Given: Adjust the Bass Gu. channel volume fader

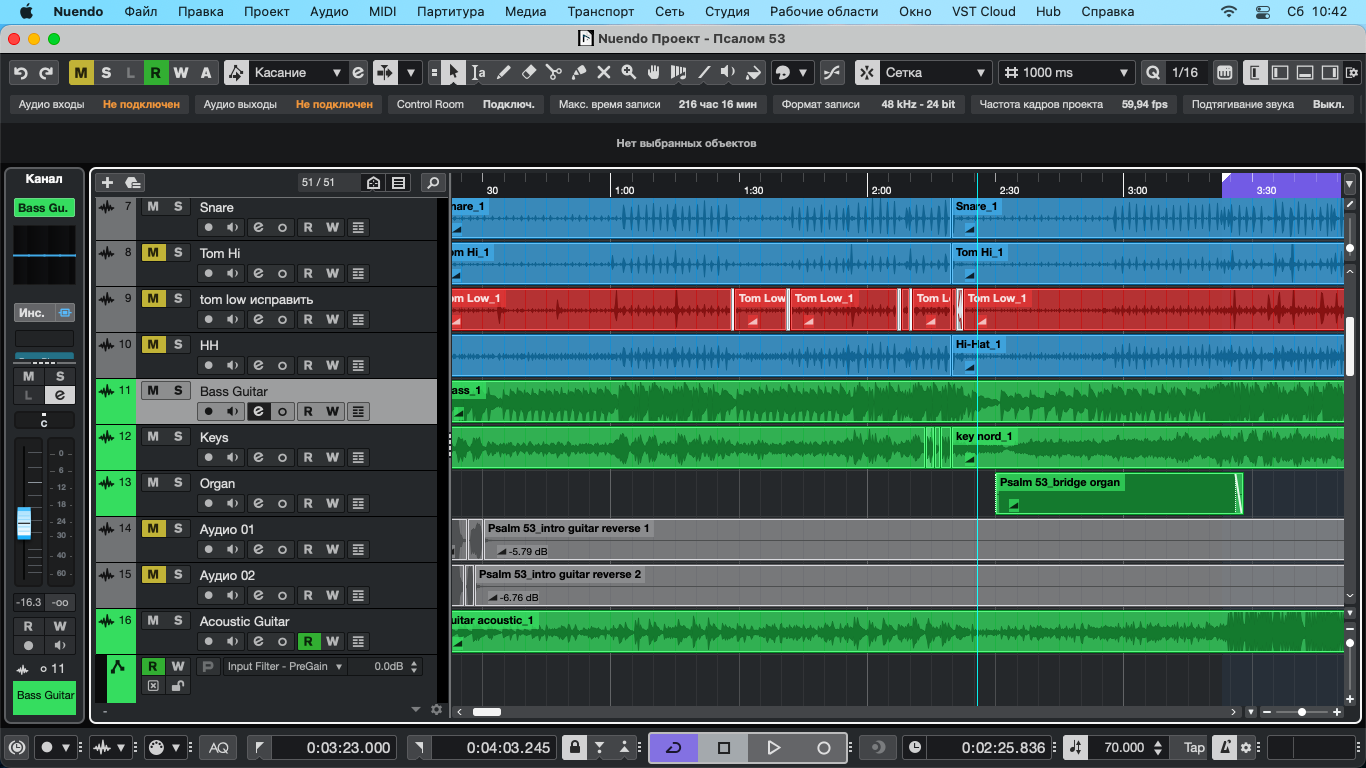Looking at the screenshot, I should pos(24,522).
